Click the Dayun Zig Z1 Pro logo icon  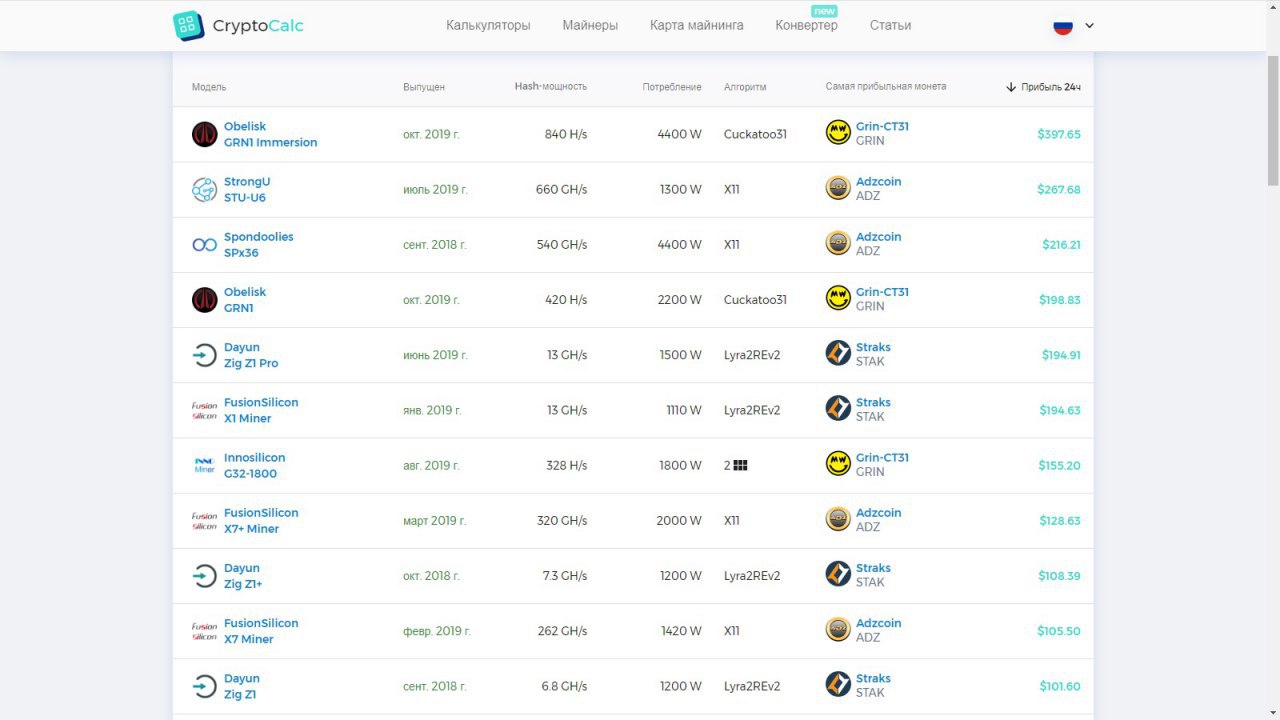pos(205,354)
